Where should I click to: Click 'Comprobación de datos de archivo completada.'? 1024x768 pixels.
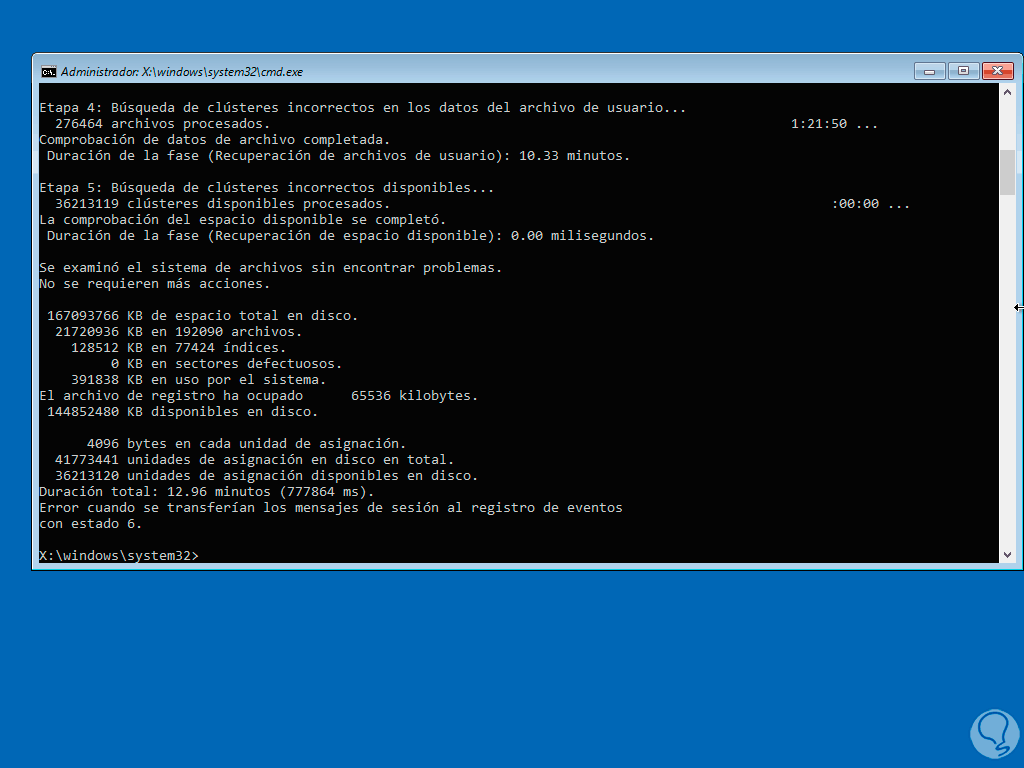pyautogui.click(x=214, y=140)
